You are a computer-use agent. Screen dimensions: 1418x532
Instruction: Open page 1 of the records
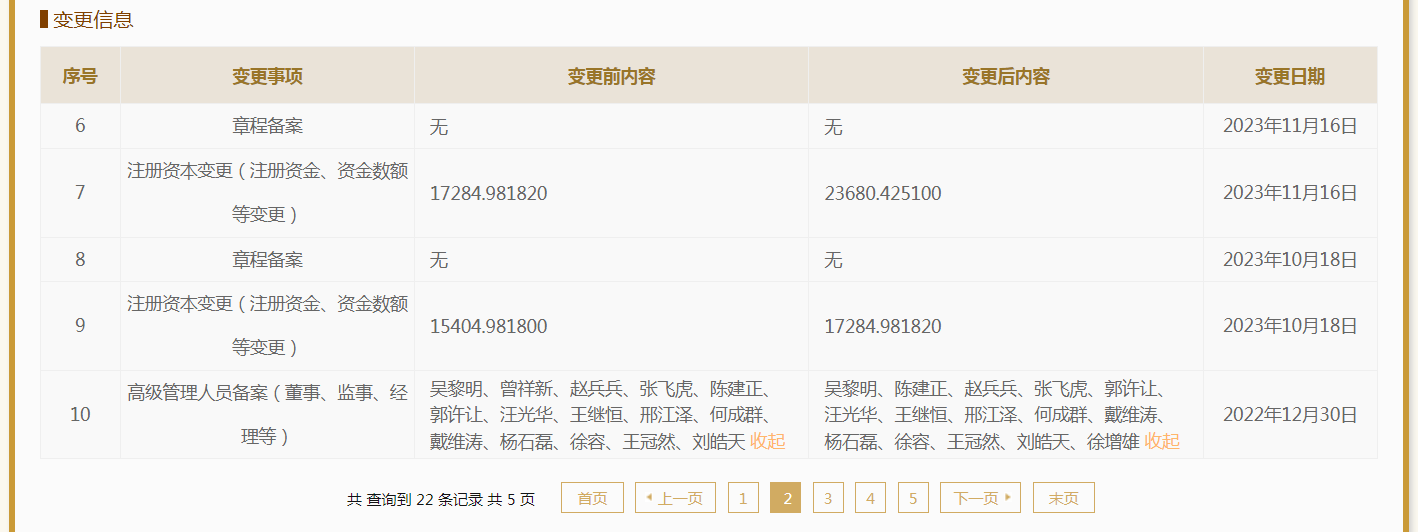(743, 498)
